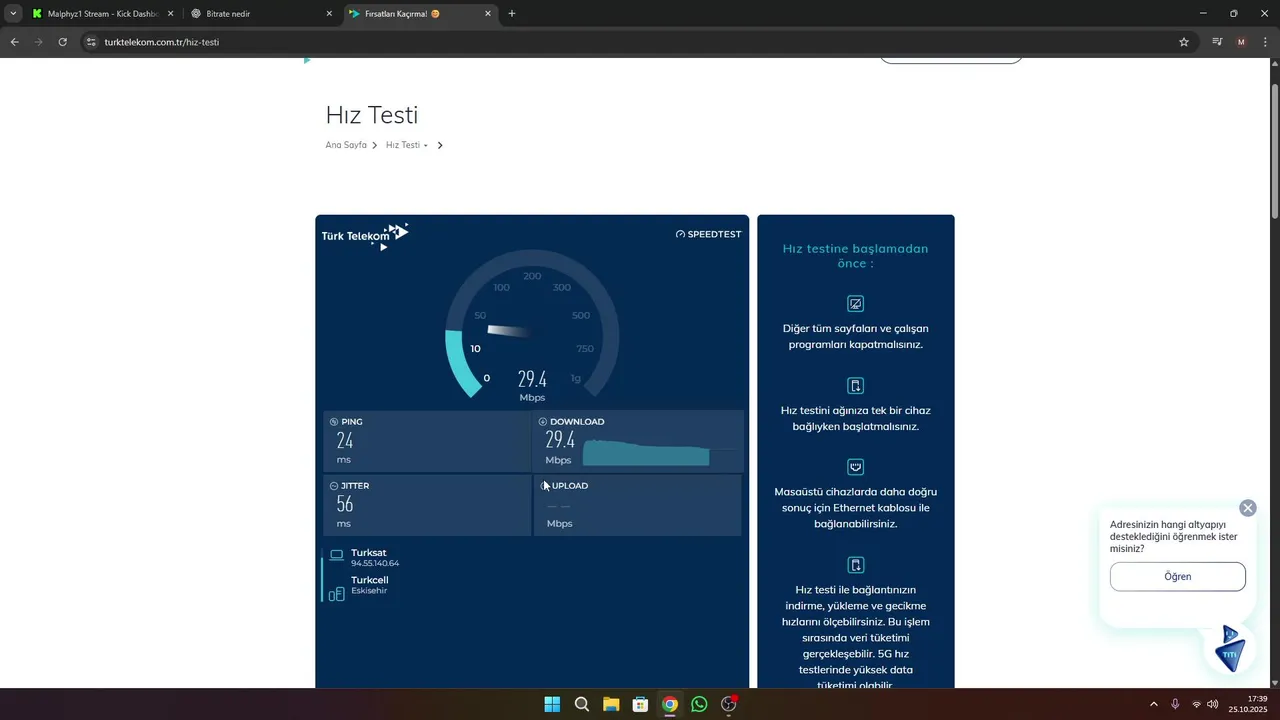The image size is (1280, 720).
Task: Open Microsoft Store from the taskbar
Action: click(640, 704)
